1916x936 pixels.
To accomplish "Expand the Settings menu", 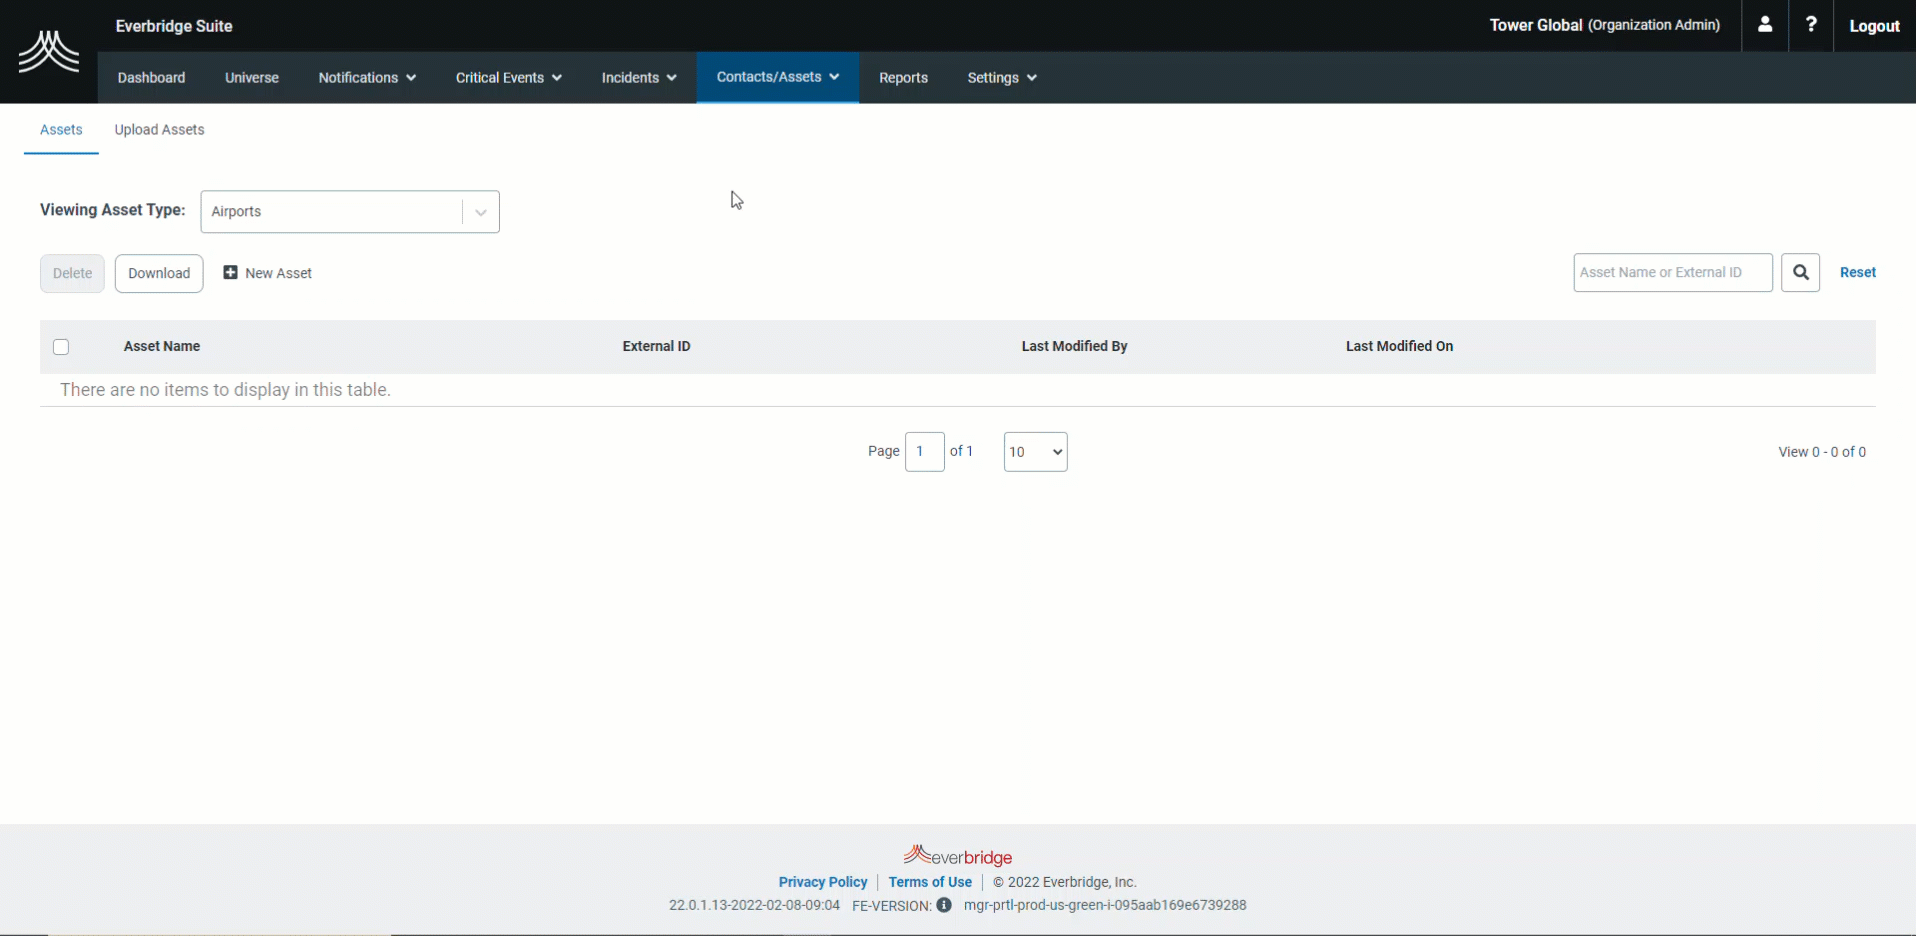I will click(1002, 78).
